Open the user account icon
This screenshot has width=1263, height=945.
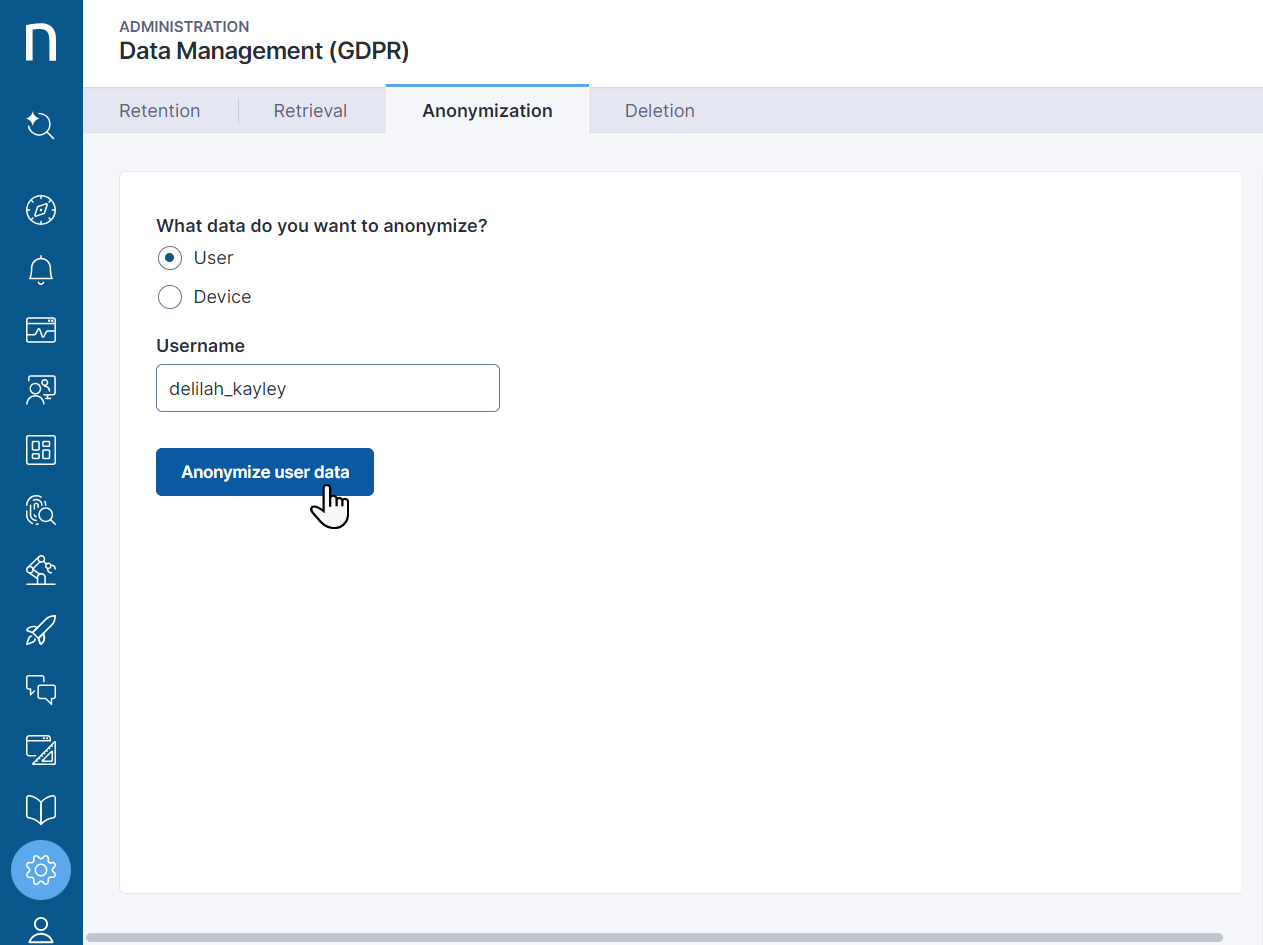click(41, 930)
